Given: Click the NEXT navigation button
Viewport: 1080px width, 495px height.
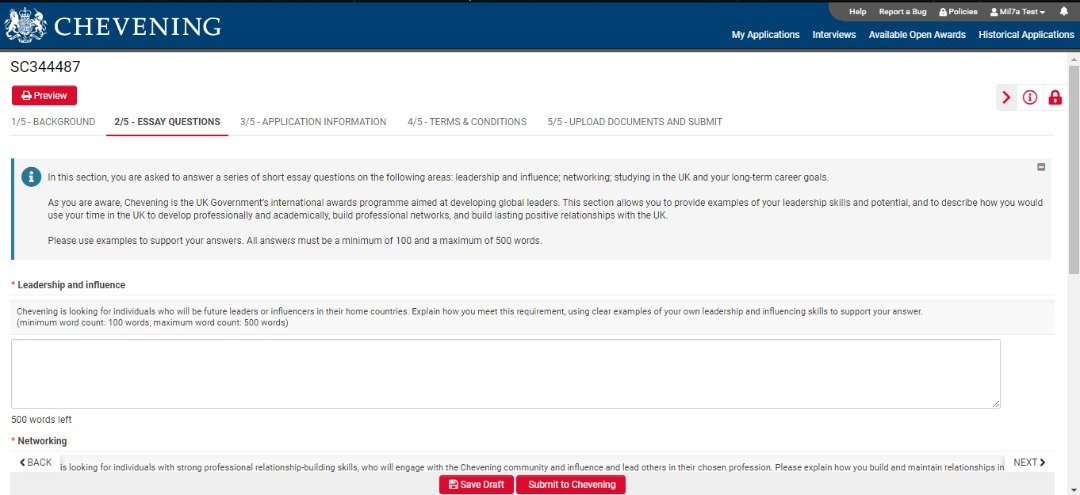Looking at the screenshot, I should [1030, 462].
